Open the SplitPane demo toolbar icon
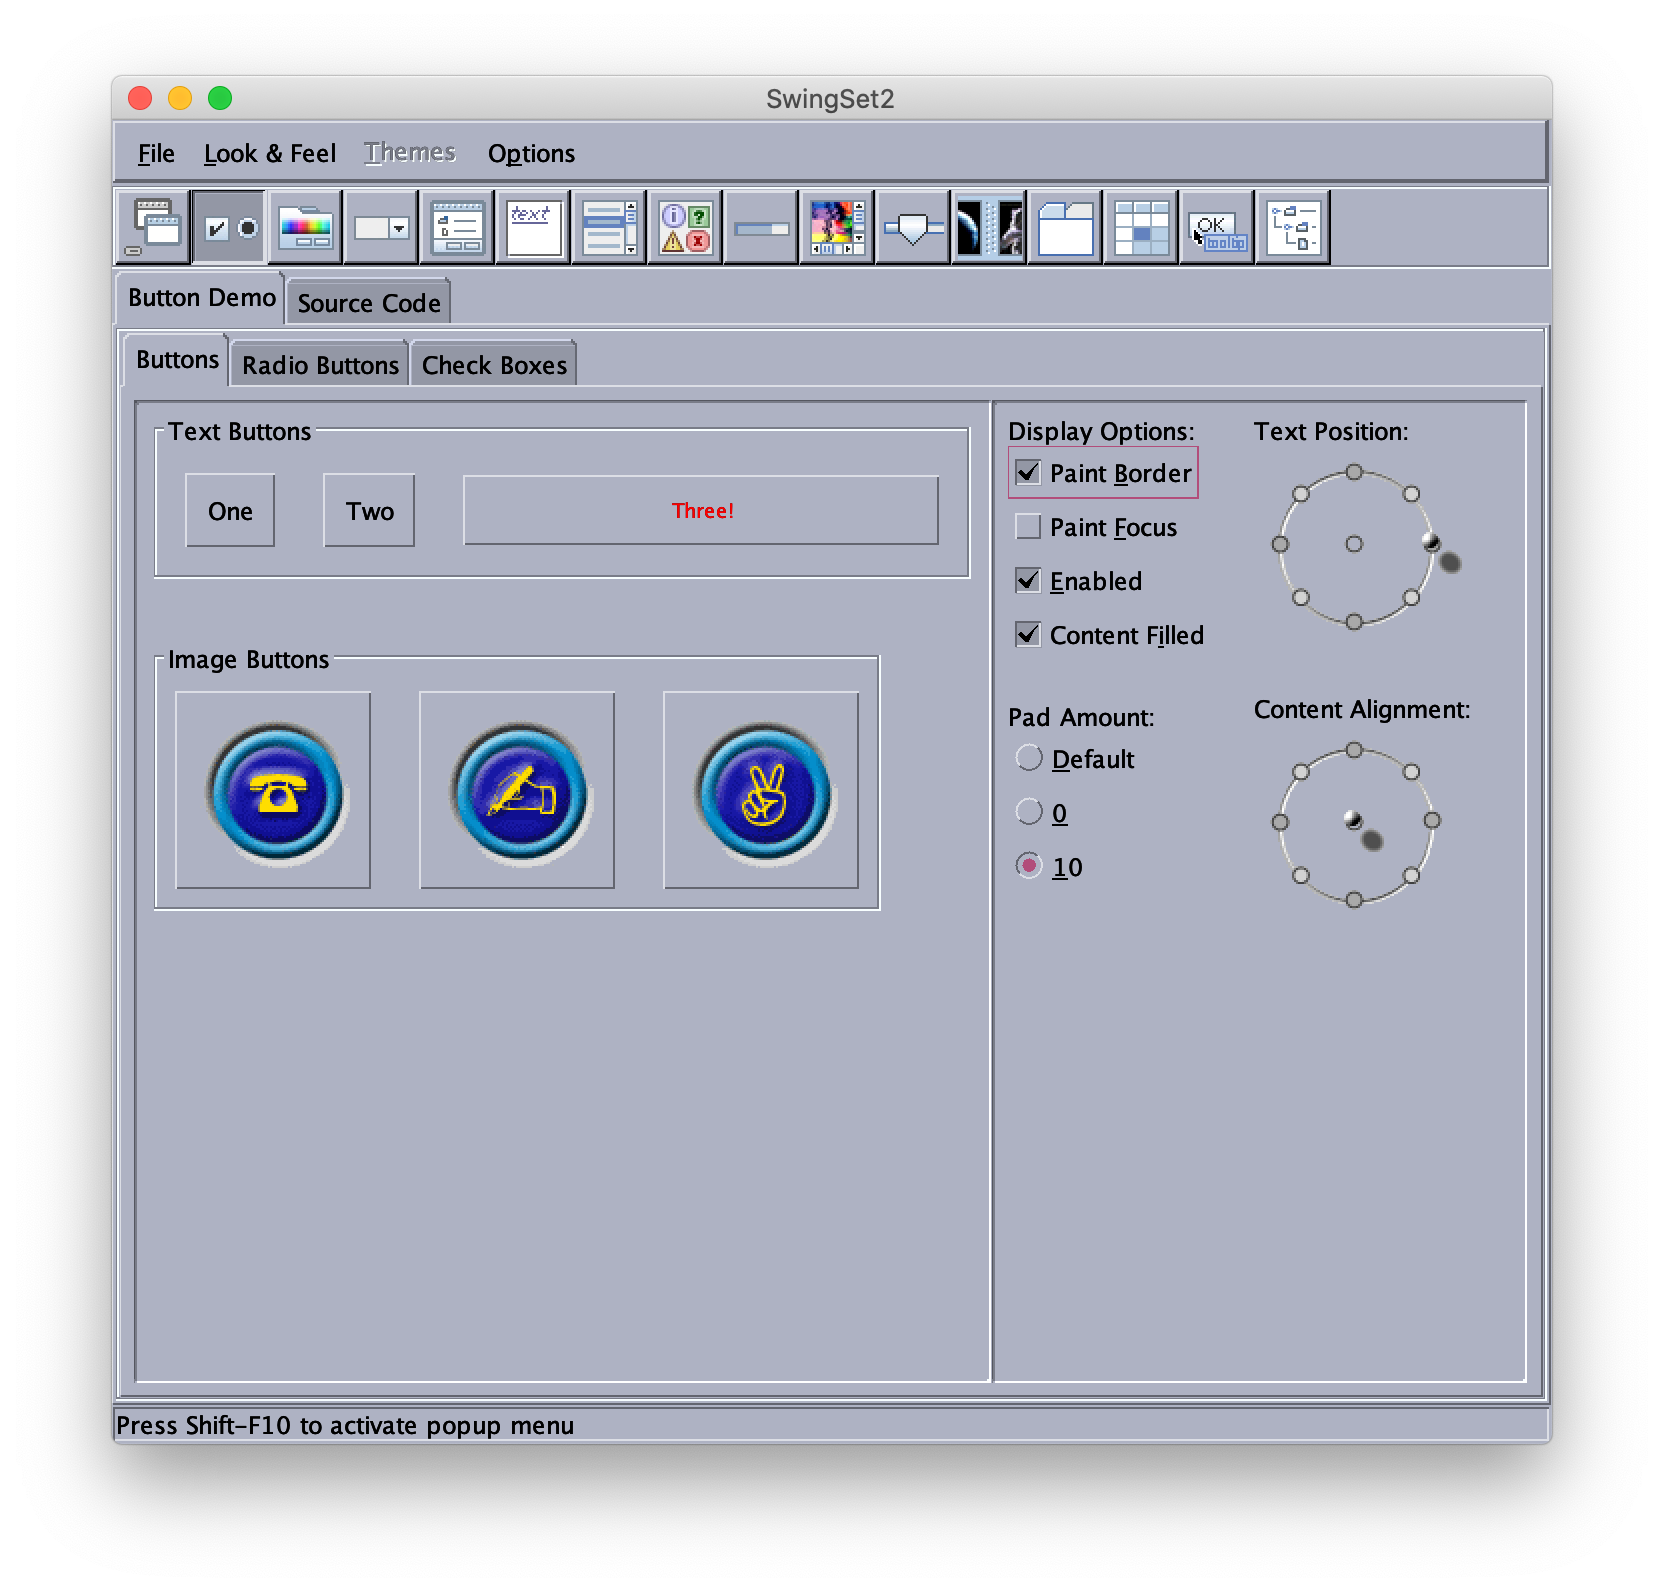 pos(989,227)
